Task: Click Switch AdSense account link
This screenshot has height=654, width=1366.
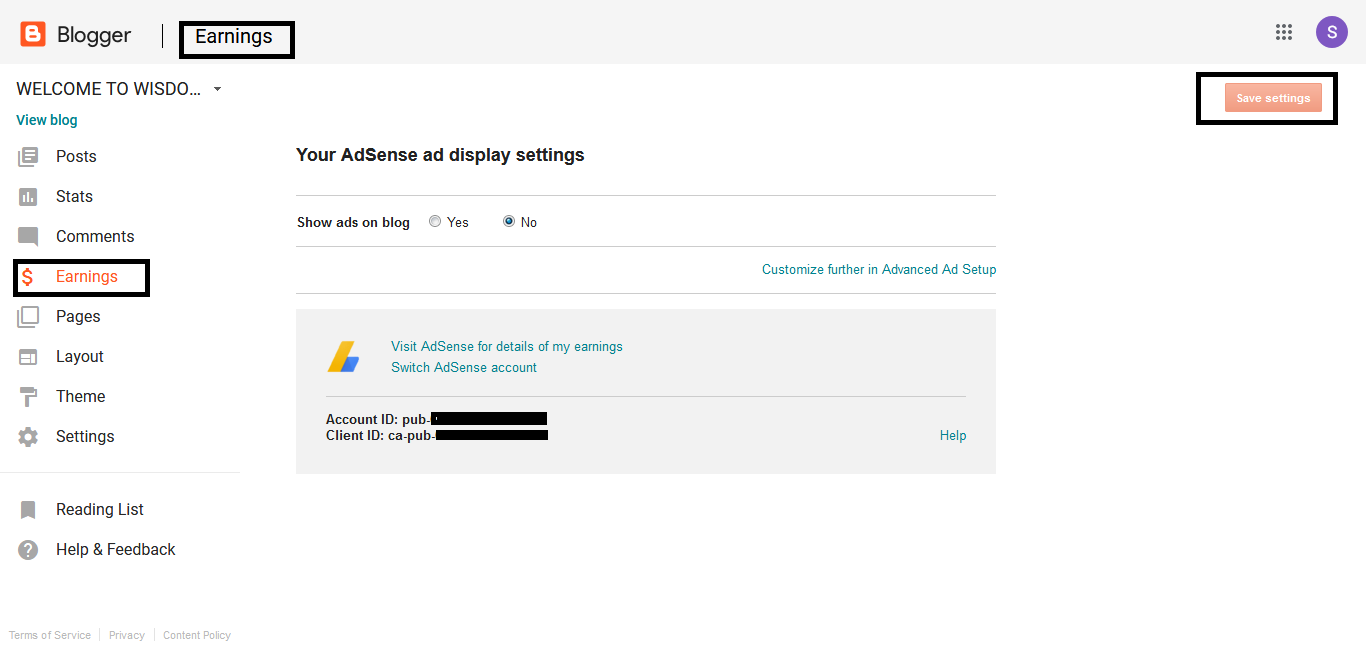Action: [463, 367]
